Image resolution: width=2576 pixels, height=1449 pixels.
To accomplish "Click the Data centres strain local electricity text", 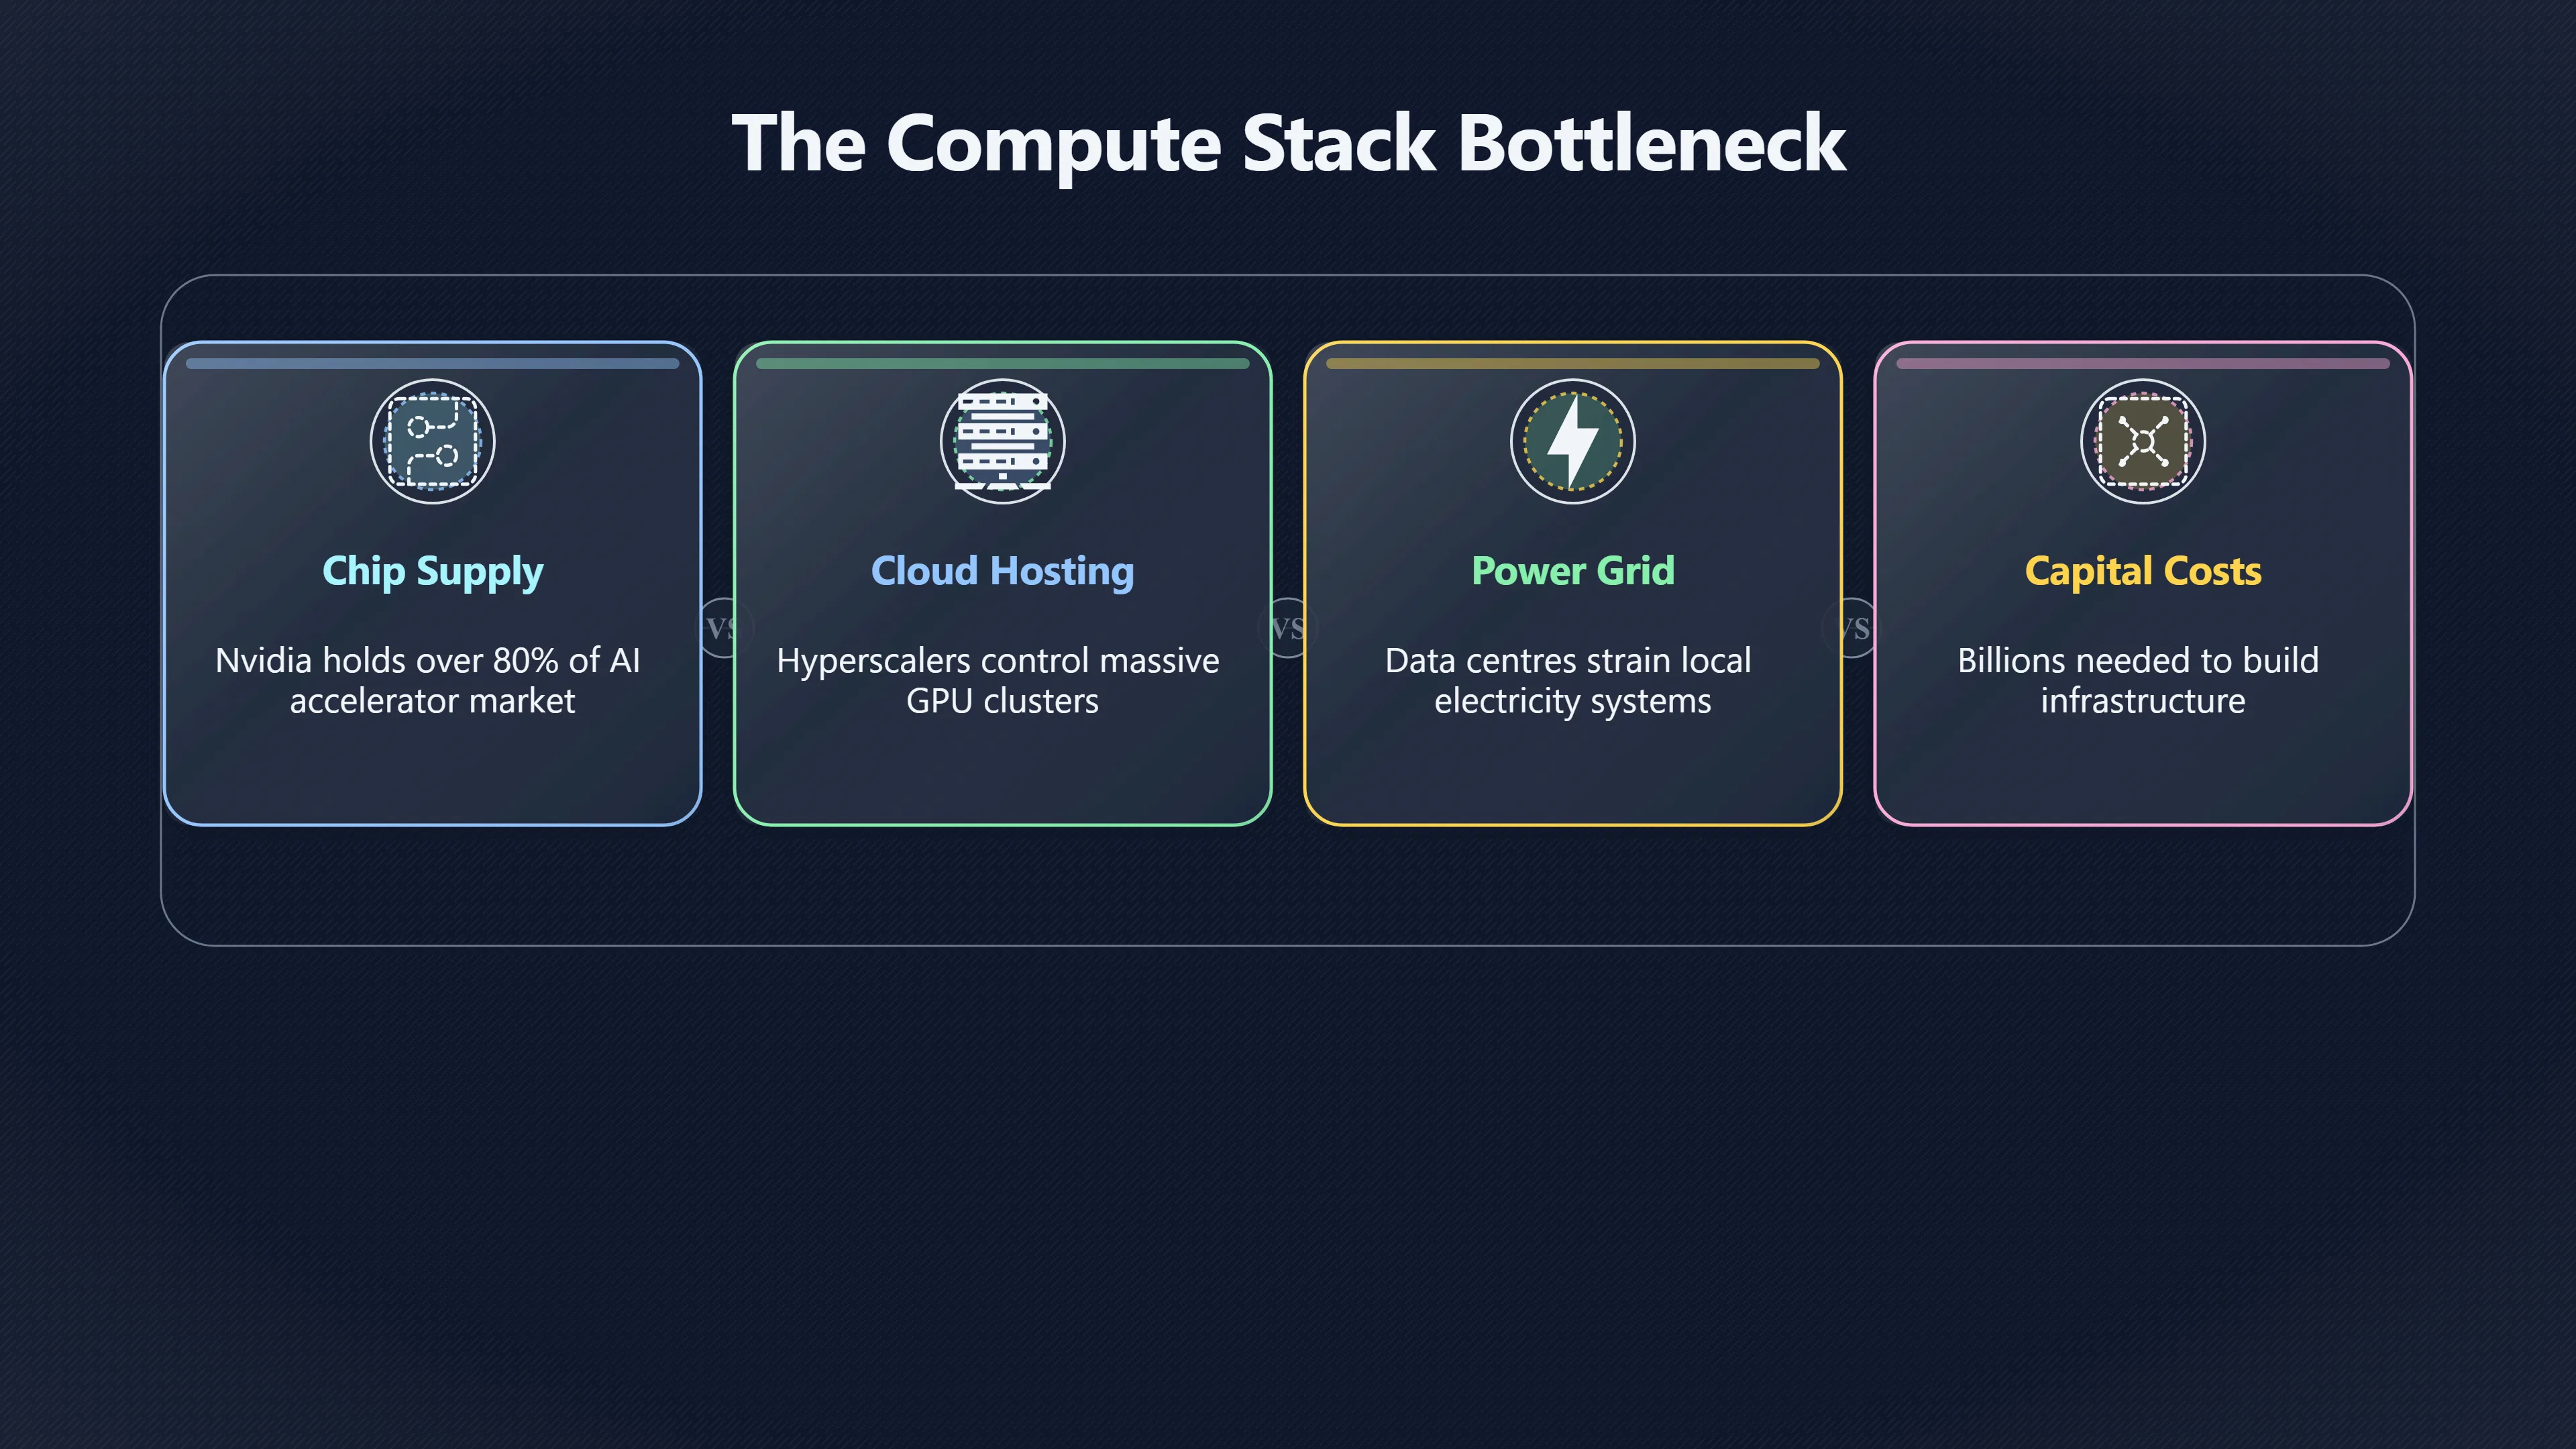I will 1568,680.
